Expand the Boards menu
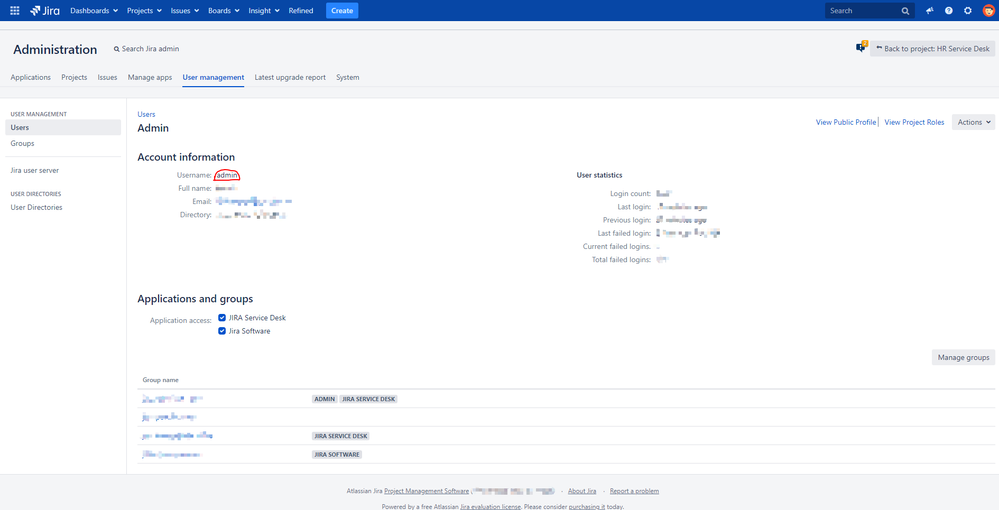This screenshot has width=999, height=510. pyautogui.click(x=224, y=11)
